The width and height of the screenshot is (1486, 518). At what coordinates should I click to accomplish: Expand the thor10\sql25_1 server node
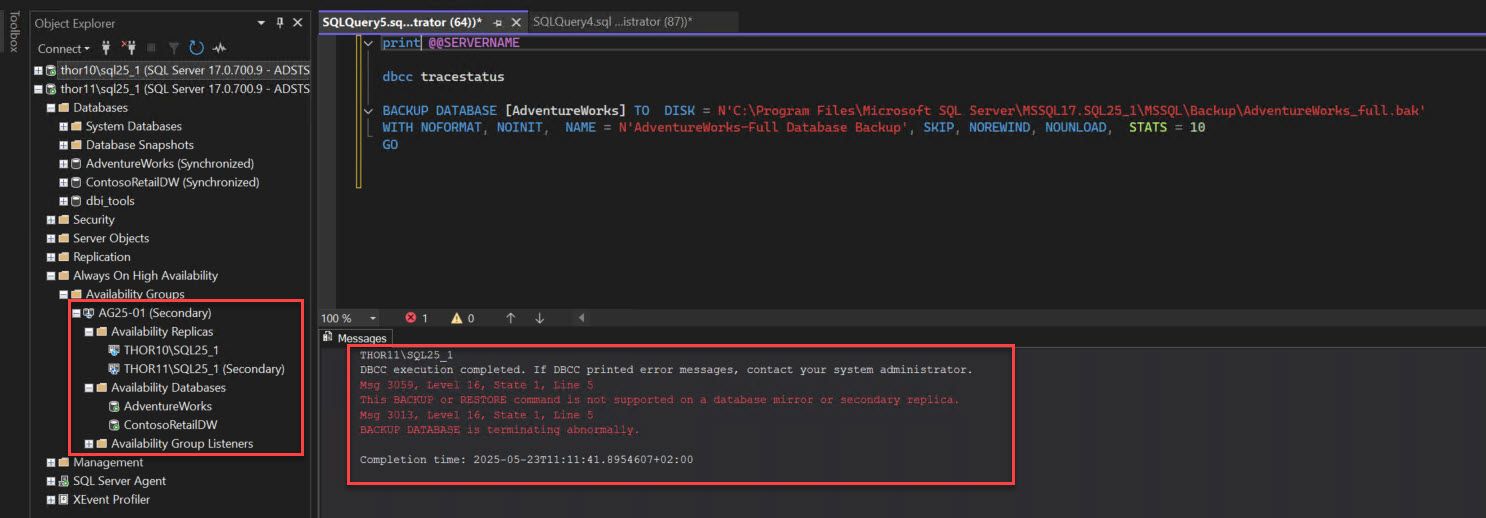(x=38, y=70)
